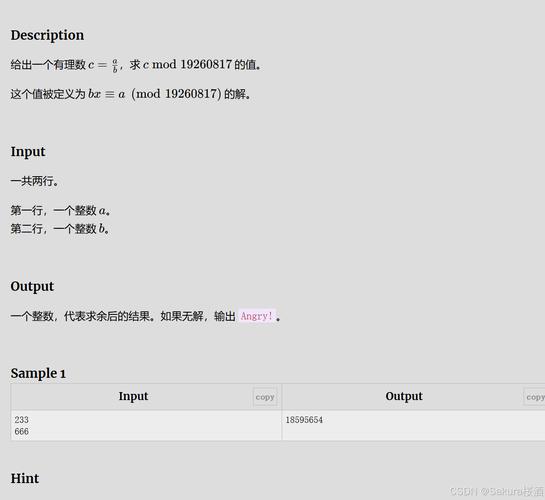The width and height of the screenshot is (545, 500).
Task: Click the congruence bx ≡ a (mod 19260817)
Action: point(155,94)
